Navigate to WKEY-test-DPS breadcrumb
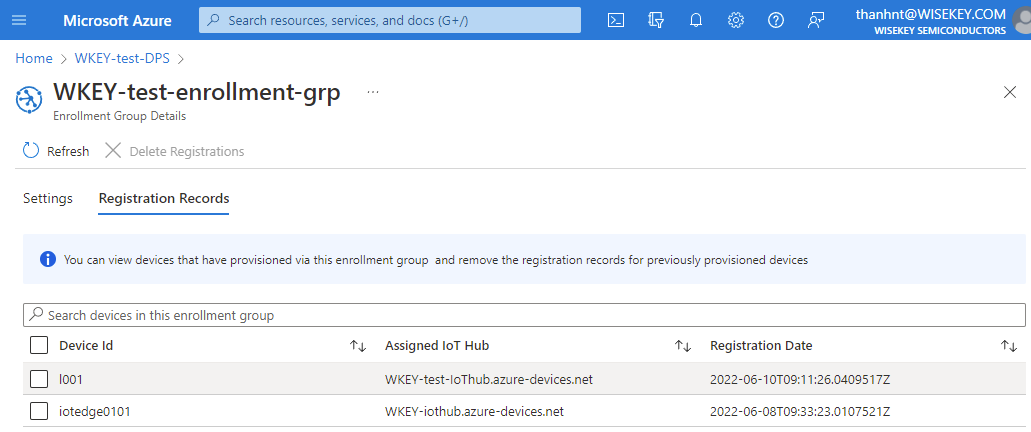 [x=121, y=58]
